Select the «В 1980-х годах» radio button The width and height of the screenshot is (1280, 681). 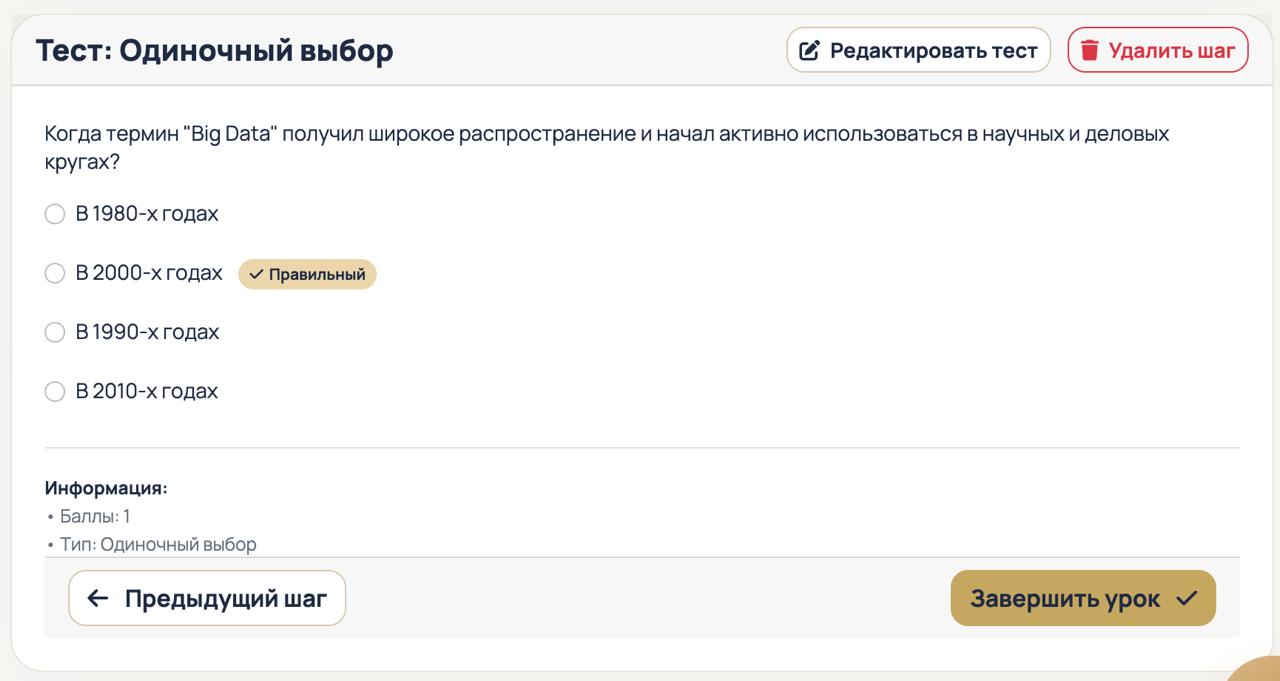coord(55,214)
